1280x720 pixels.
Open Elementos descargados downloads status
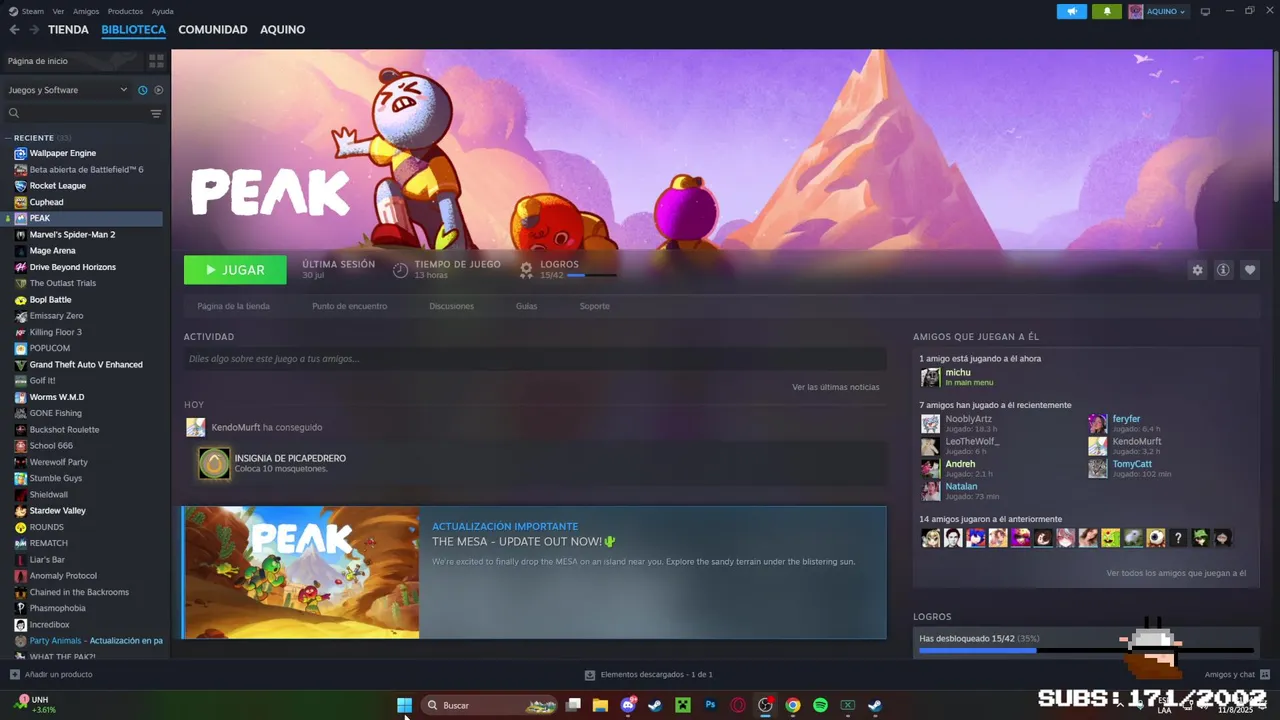coord(649,675)
